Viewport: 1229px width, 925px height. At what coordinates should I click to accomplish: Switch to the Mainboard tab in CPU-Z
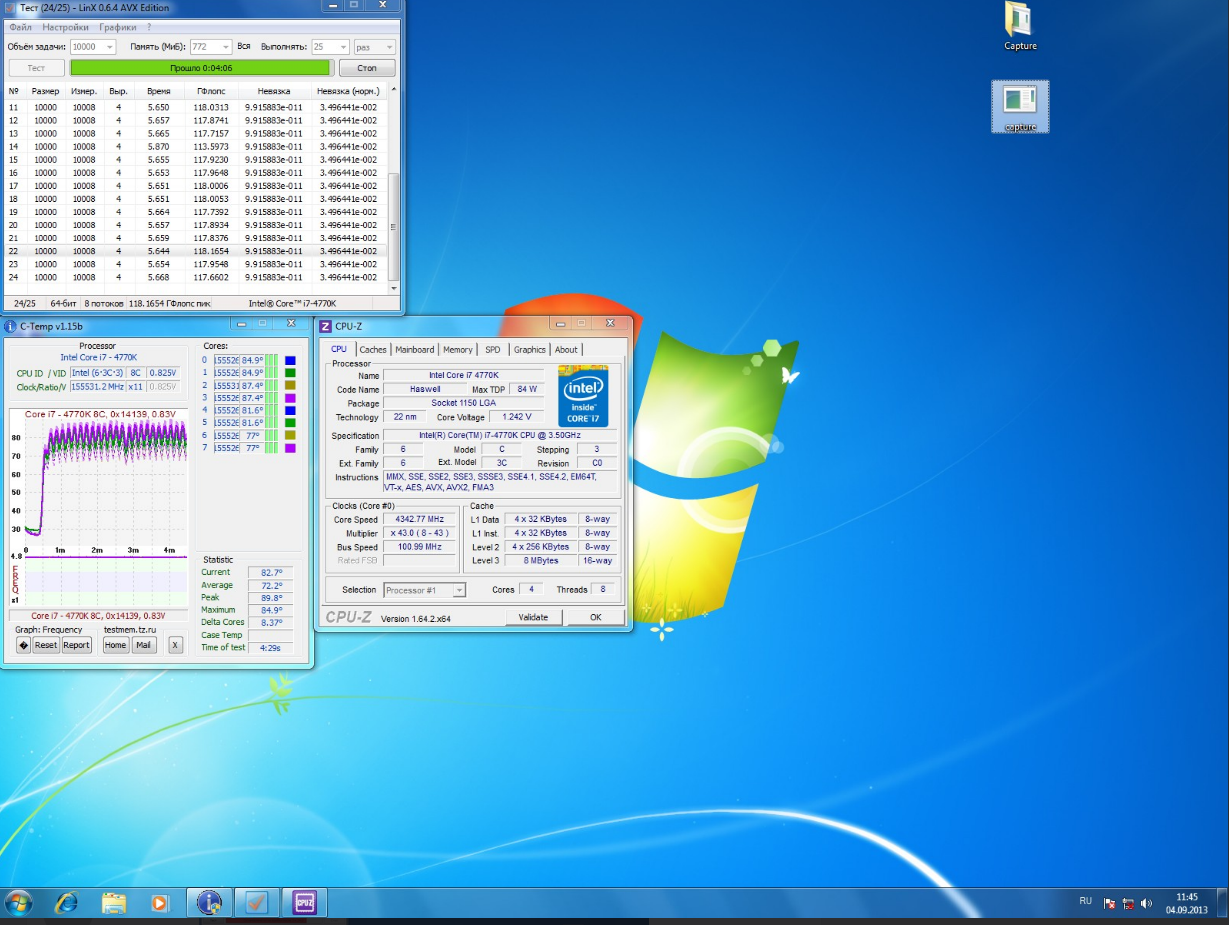pyautogui.click(x=414, y=349)
